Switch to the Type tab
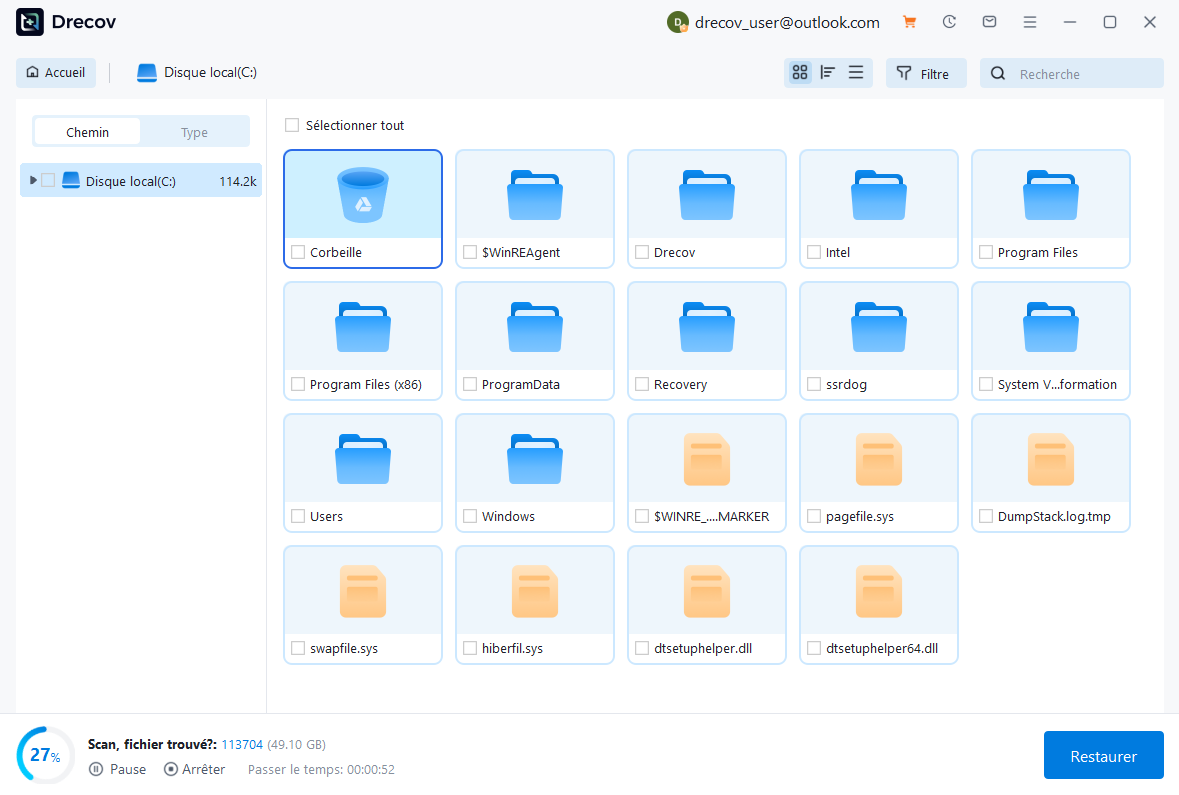Screen dimensions: 1179x795 194,132
